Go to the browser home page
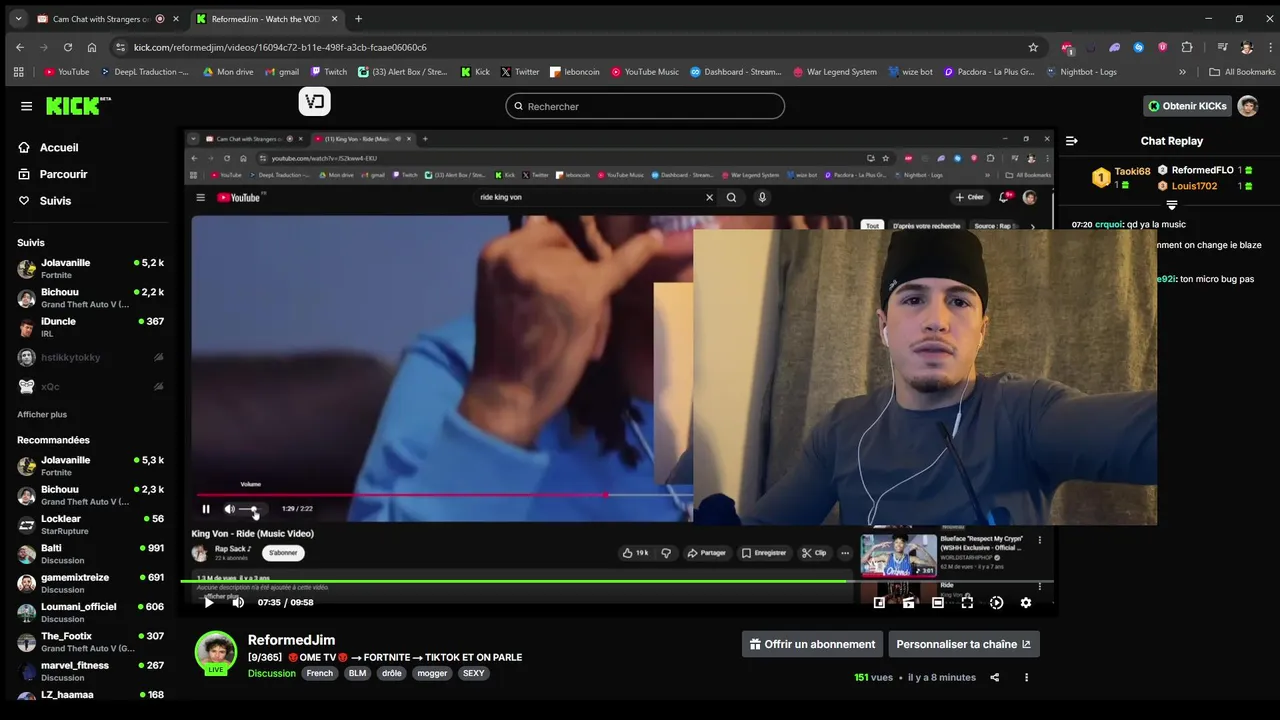The width and height of the screenshot is (1280, 720). pyautogui.click(x=92, y=47)
